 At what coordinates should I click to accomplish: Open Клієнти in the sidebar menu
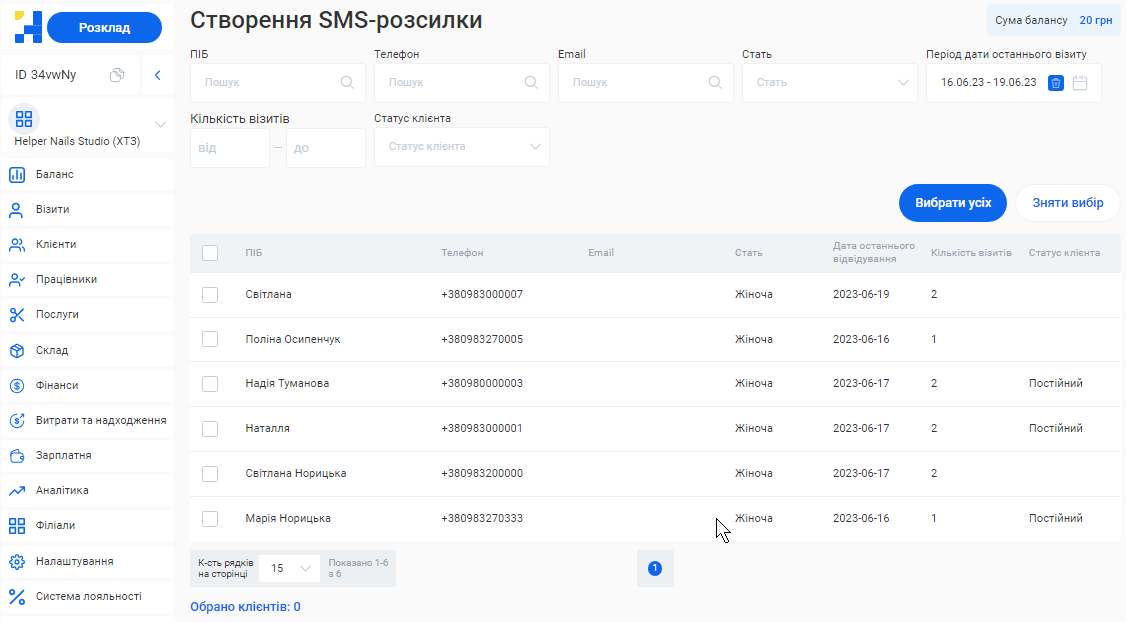(56, 245)
